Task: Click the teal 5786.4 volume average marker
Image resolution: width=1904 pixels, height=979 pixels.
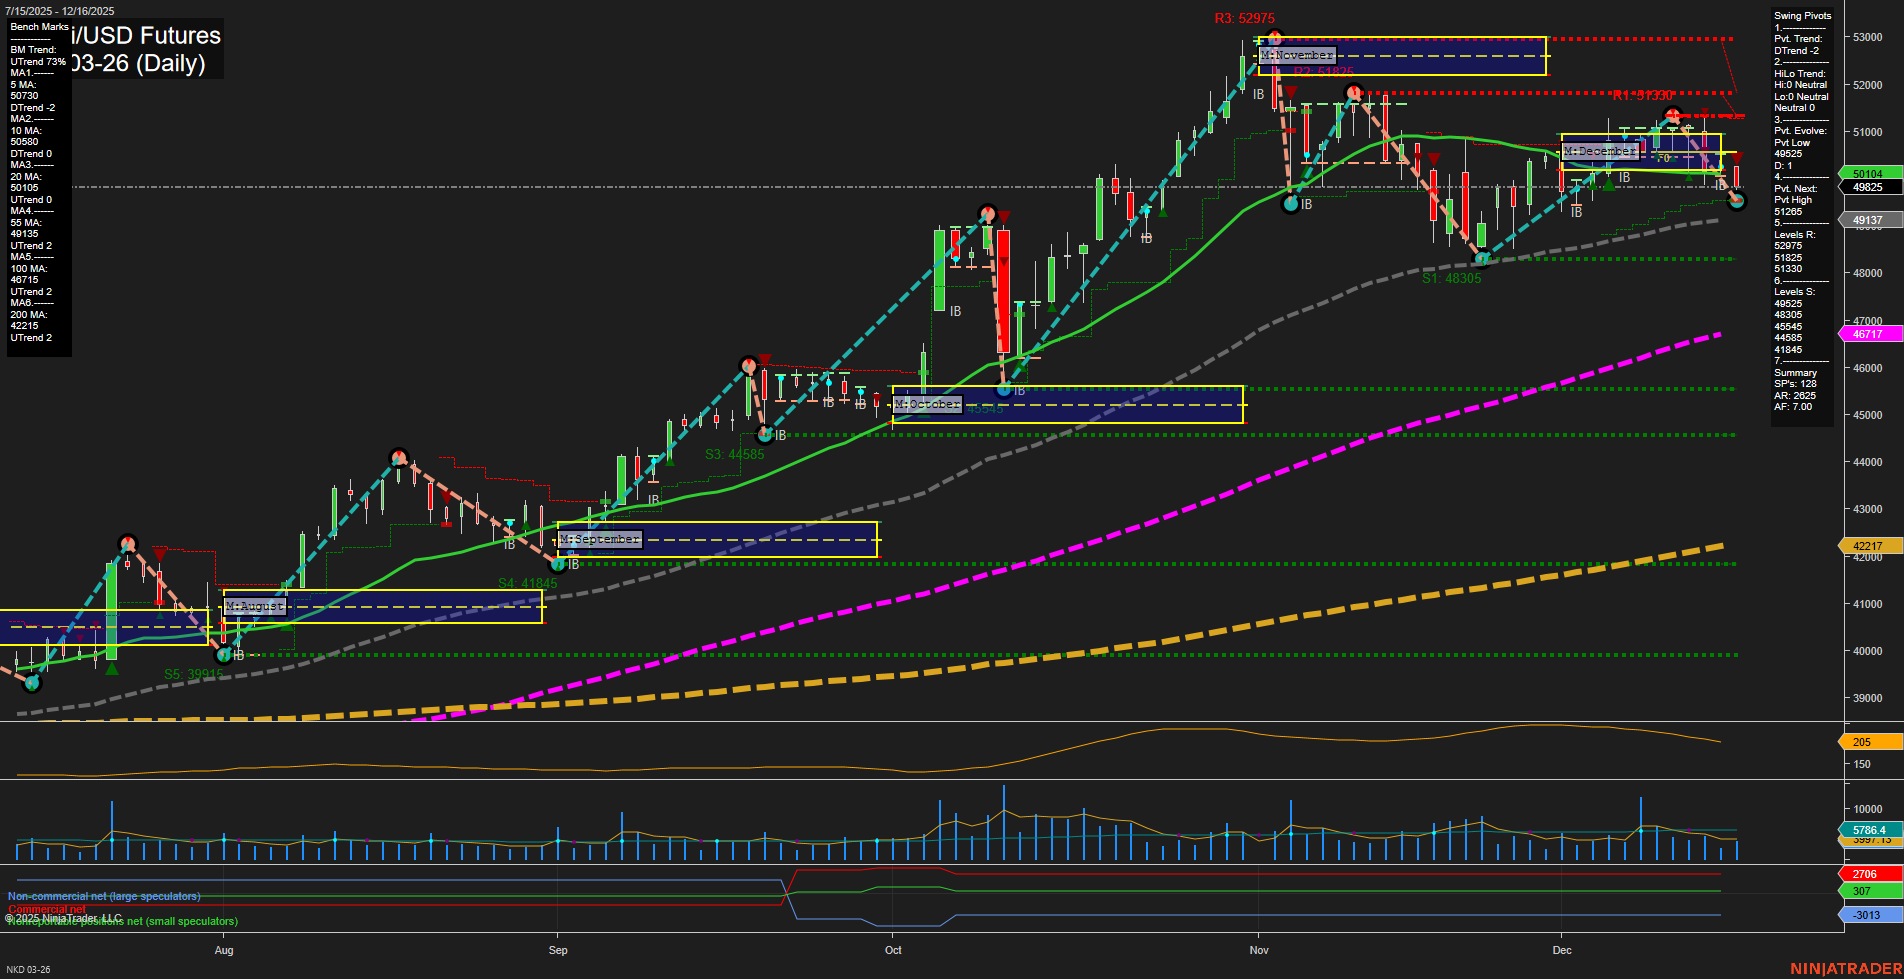Action: 1864,830
